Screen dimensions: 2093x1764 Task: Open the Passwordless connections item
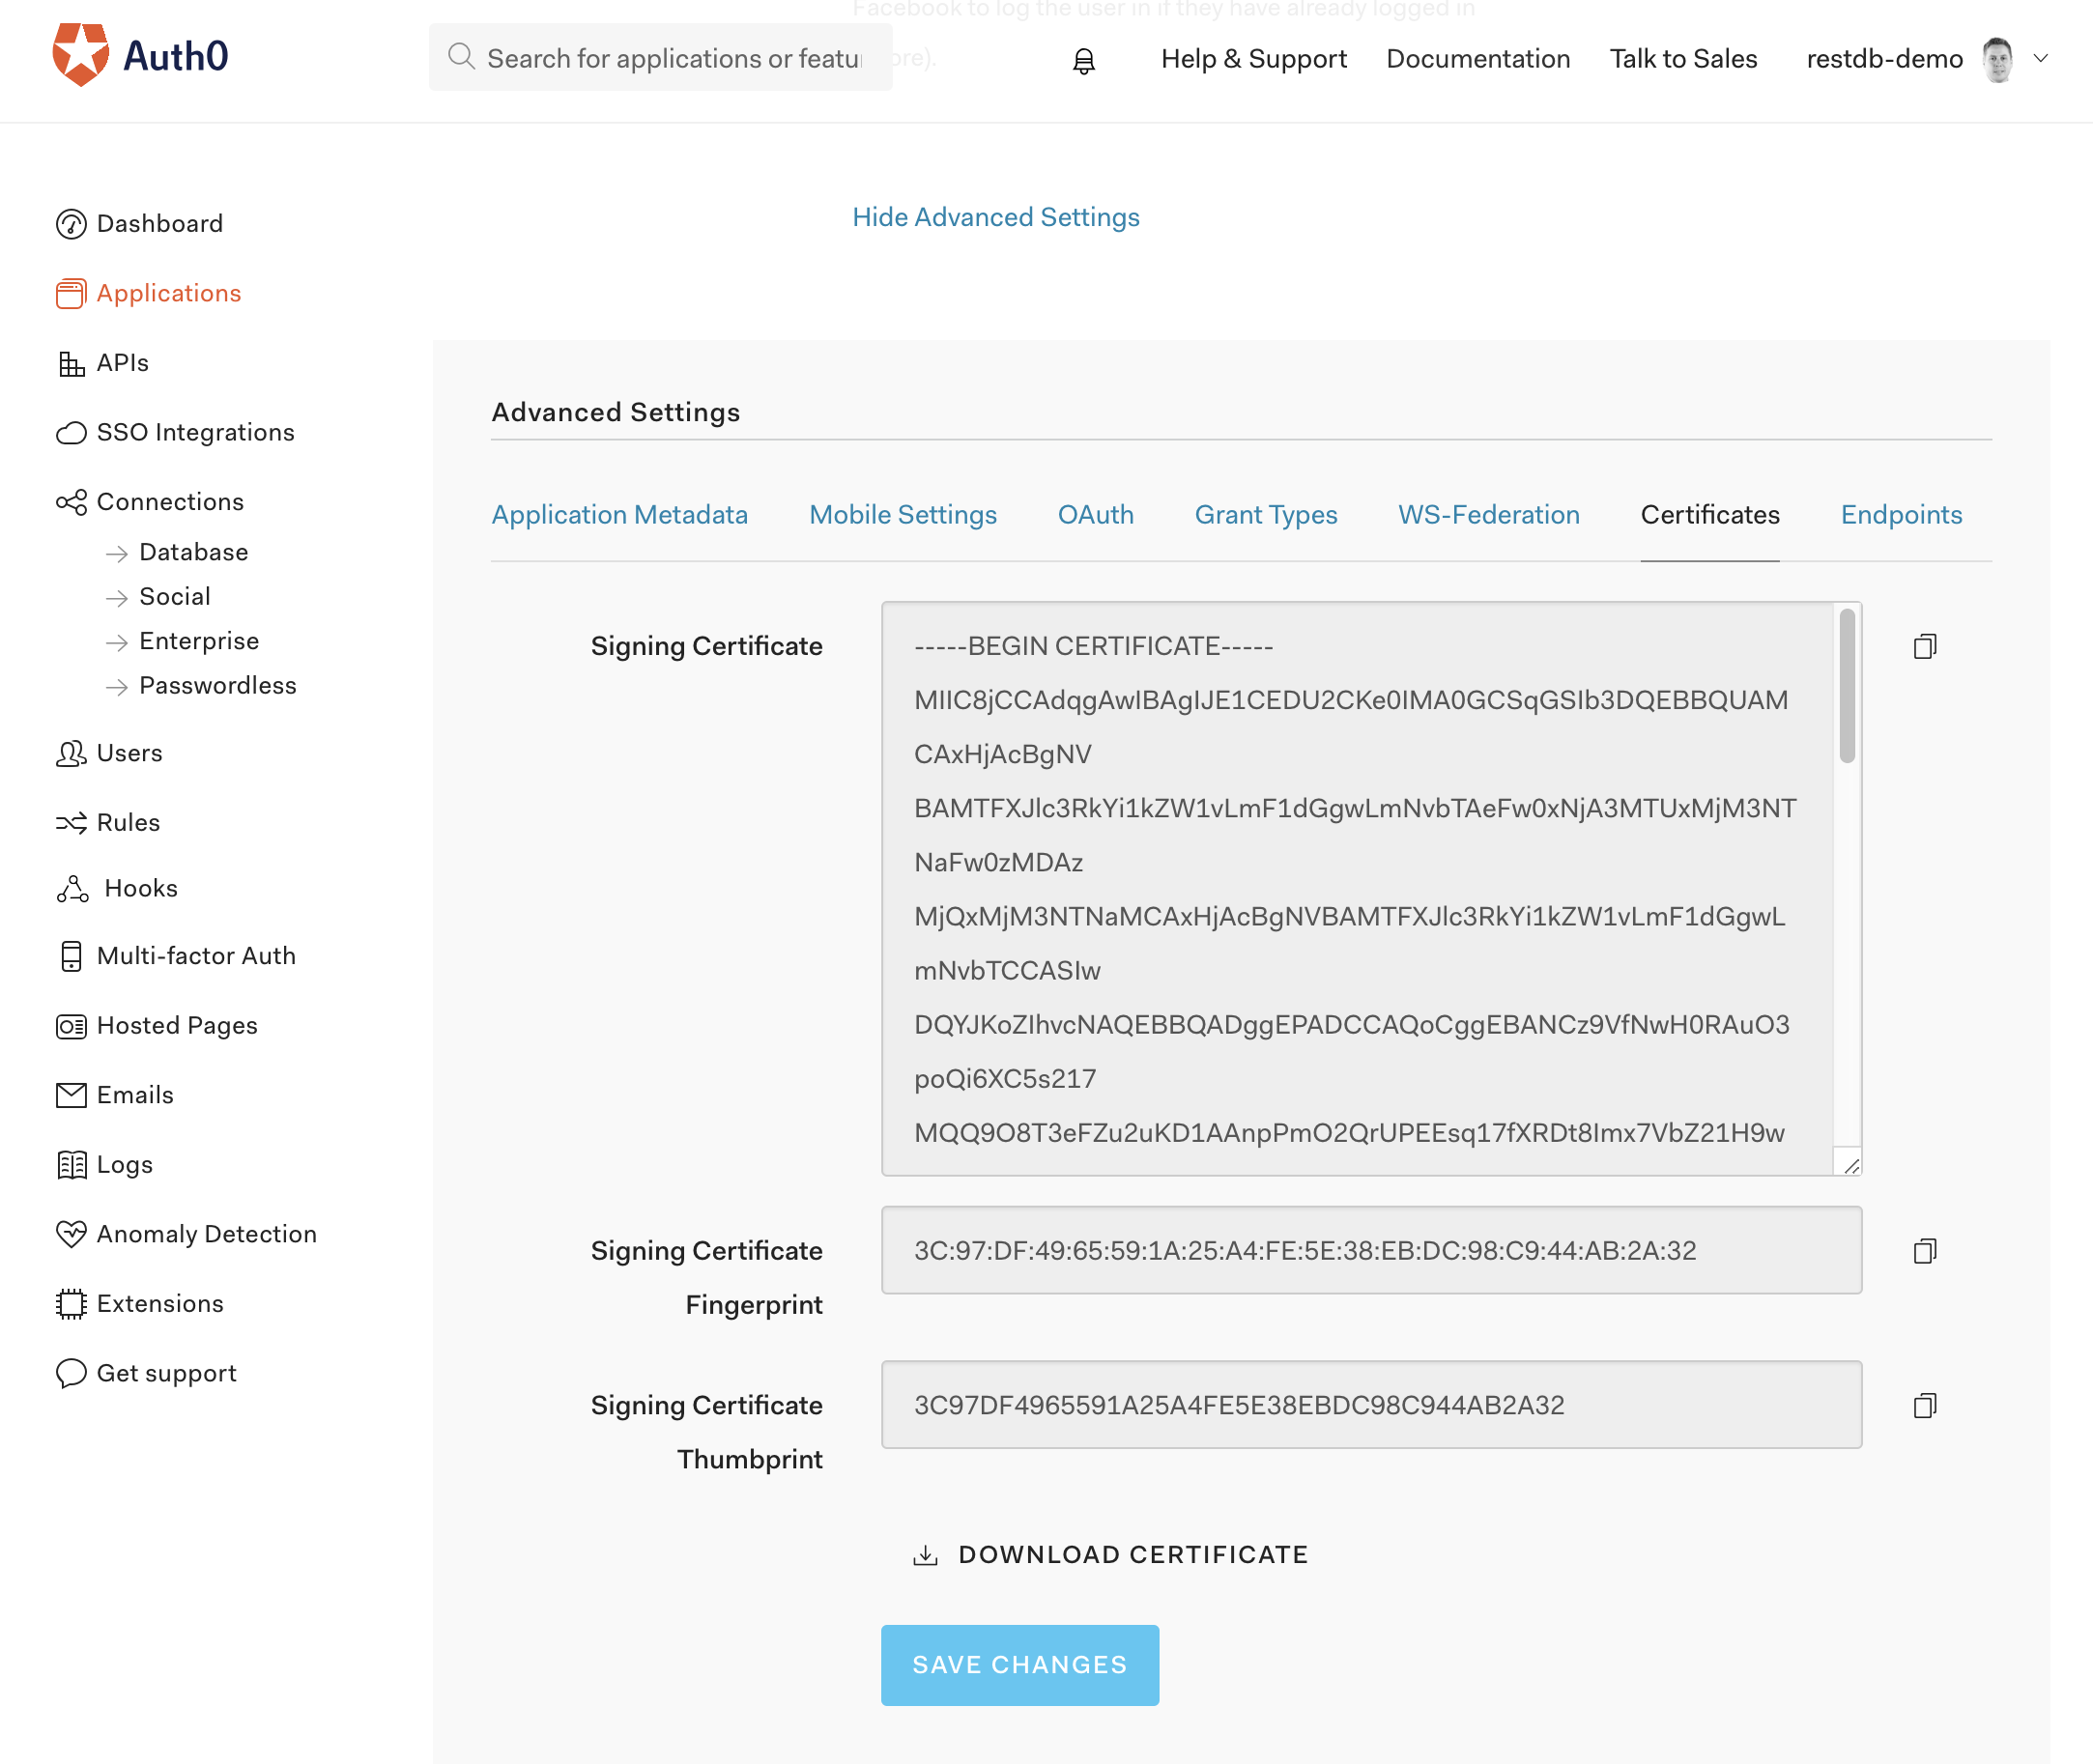tap(217, 686)
